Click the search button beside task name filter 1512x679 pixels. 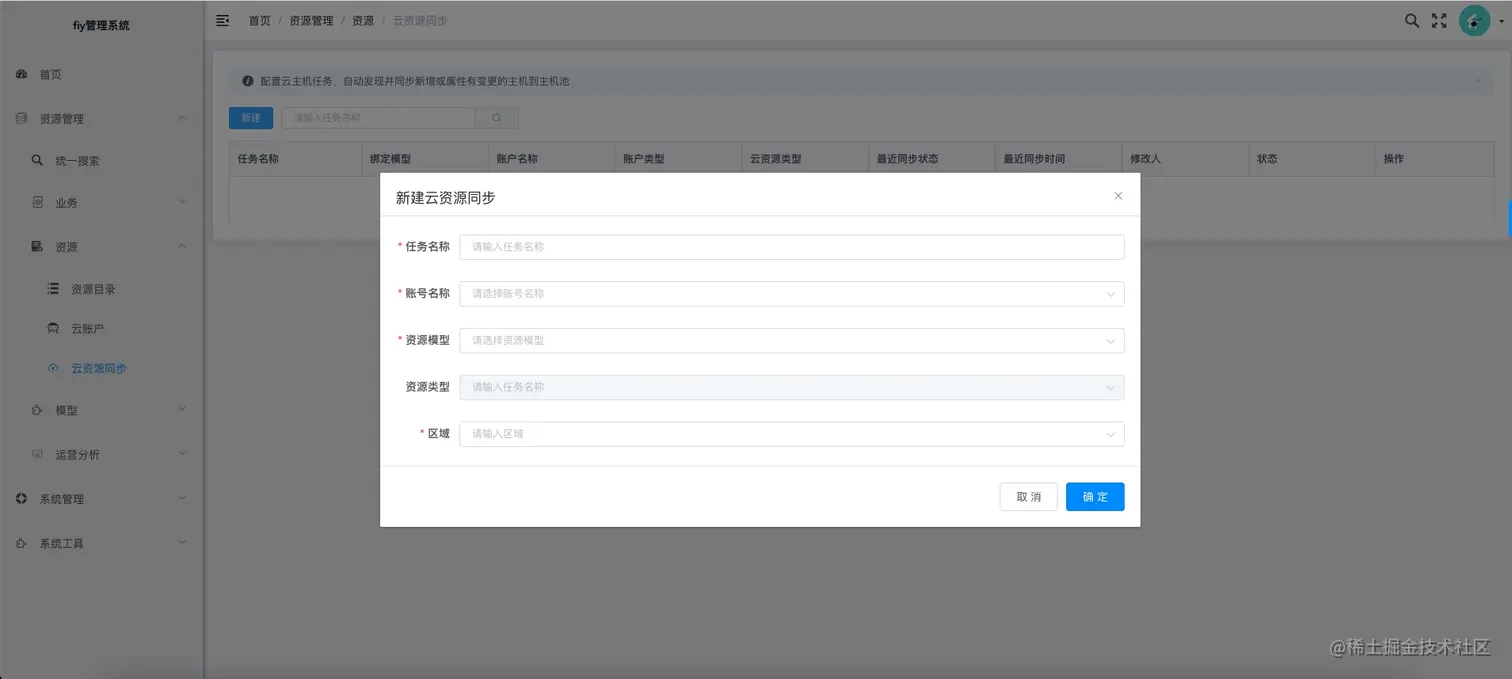tap(496, 118)
